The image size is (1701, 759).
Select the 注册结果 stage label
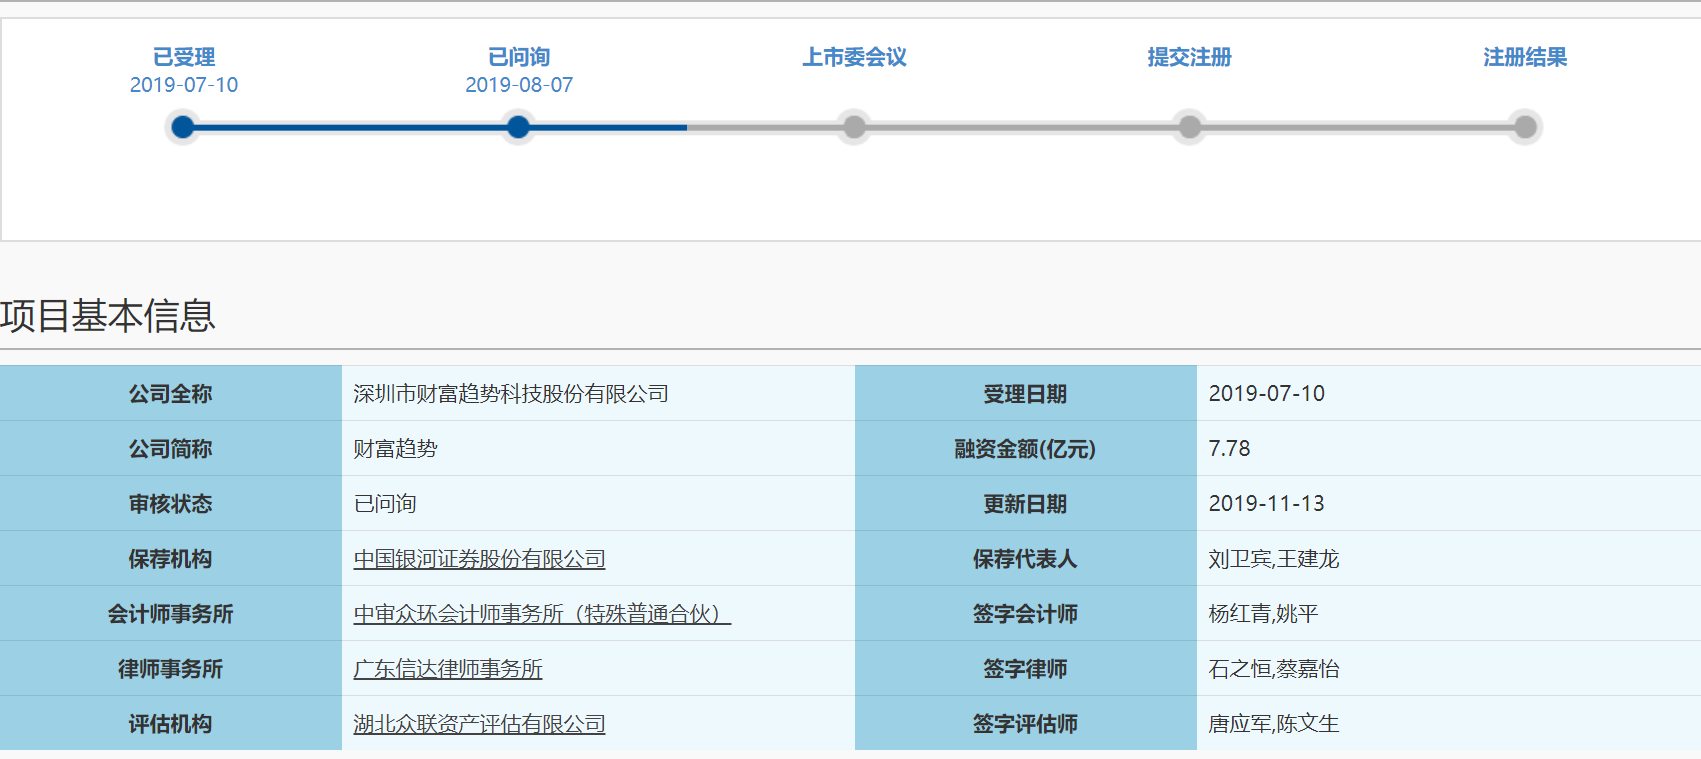tap(1525, 57)
